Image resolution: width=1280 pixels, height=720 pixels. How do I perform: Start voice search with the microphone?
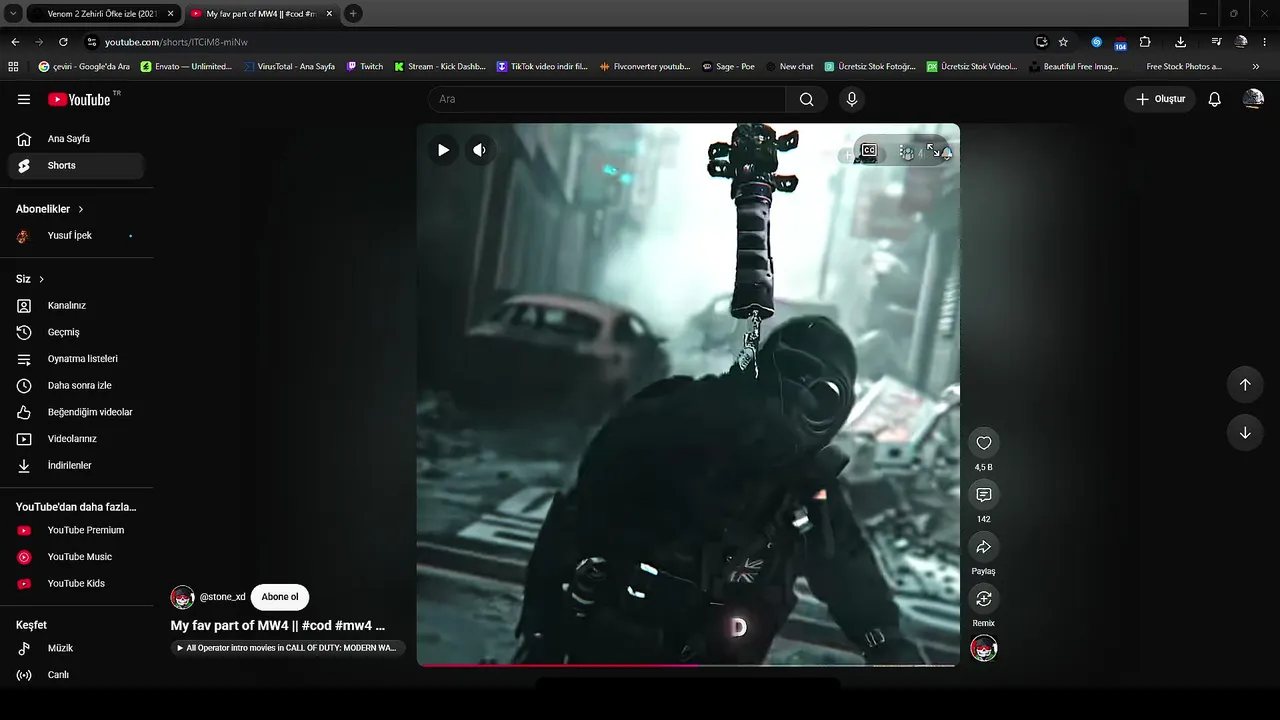click(852, 99)
